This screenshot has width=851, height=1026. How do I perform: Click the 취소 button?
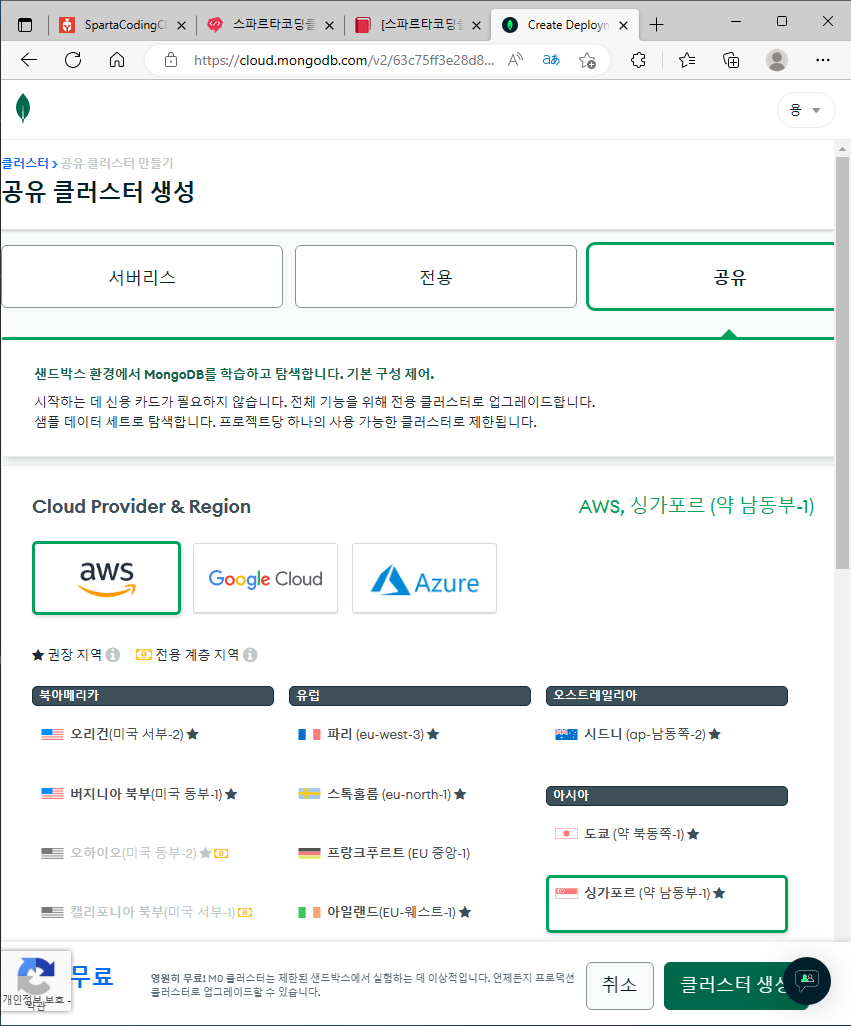[619, 985]
